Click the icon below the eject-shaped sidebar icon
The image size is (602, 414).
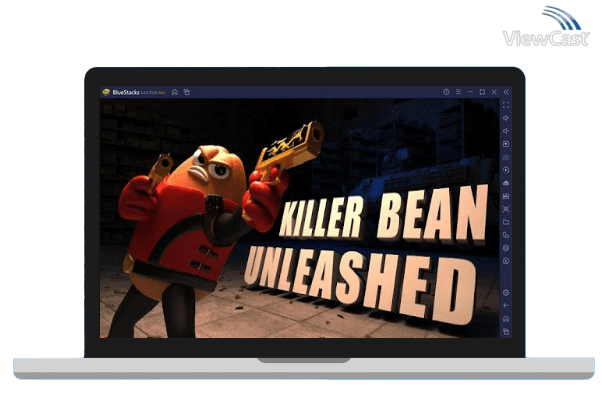pos(506,196)
